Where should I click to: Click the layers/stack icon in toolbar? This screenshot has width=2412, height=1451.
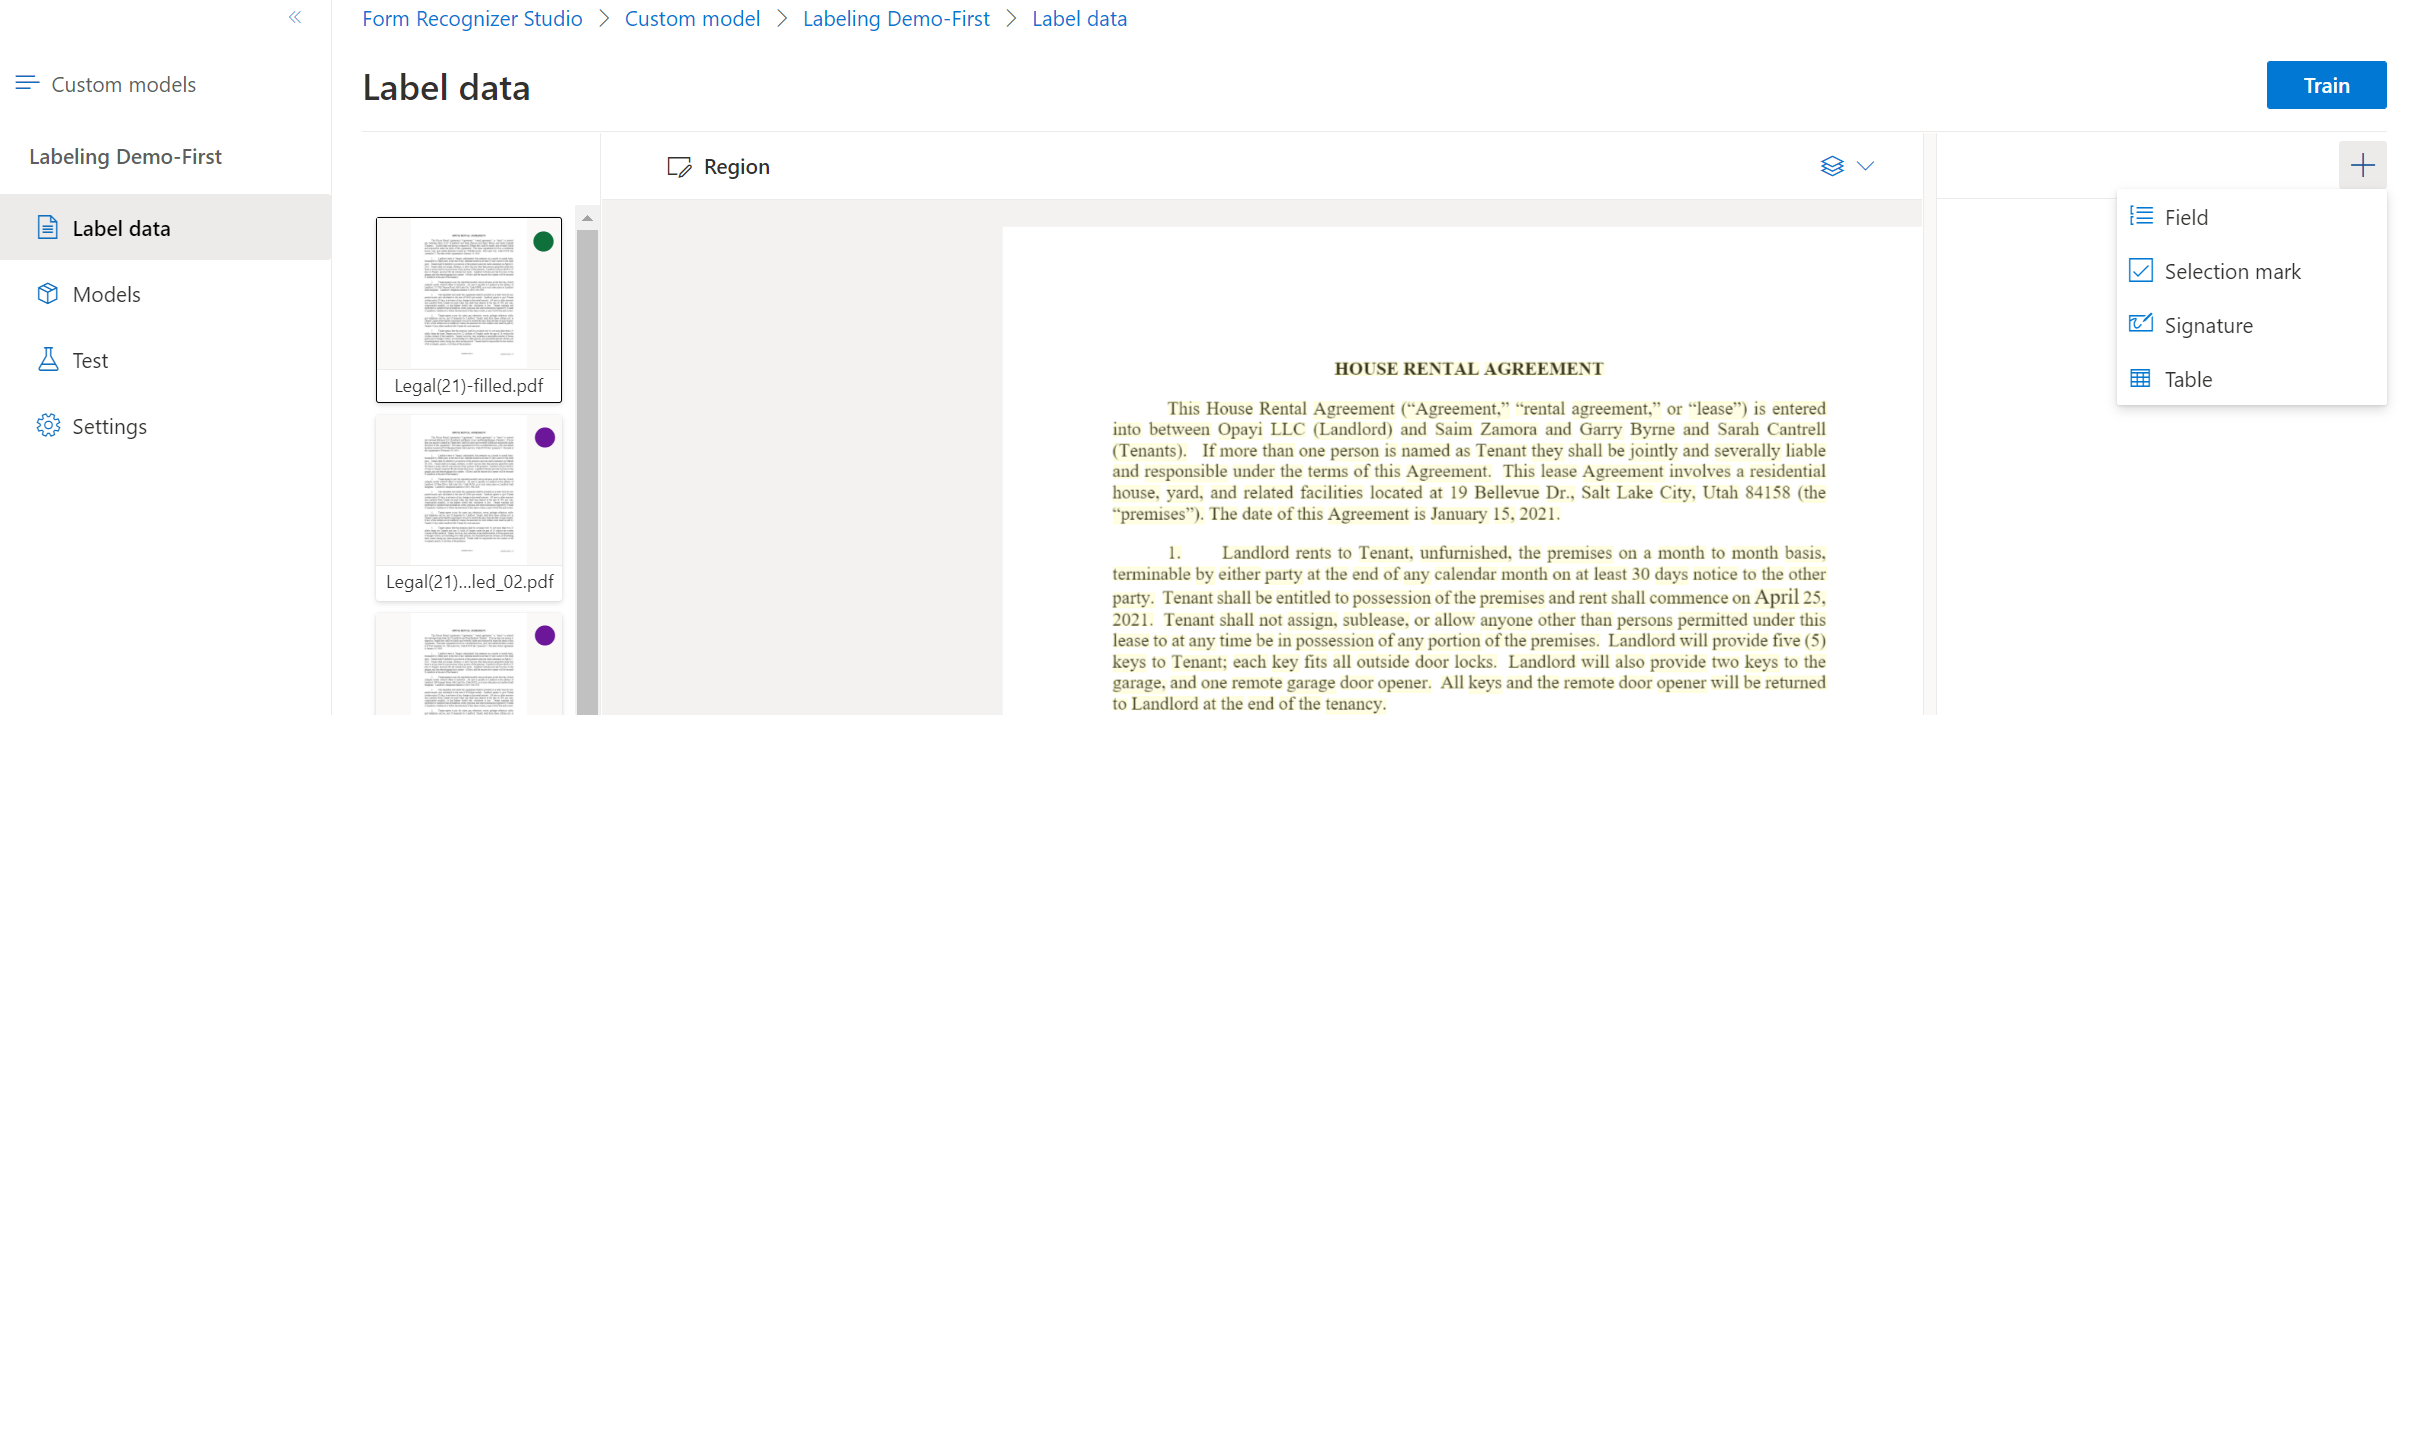point(1830,165)
